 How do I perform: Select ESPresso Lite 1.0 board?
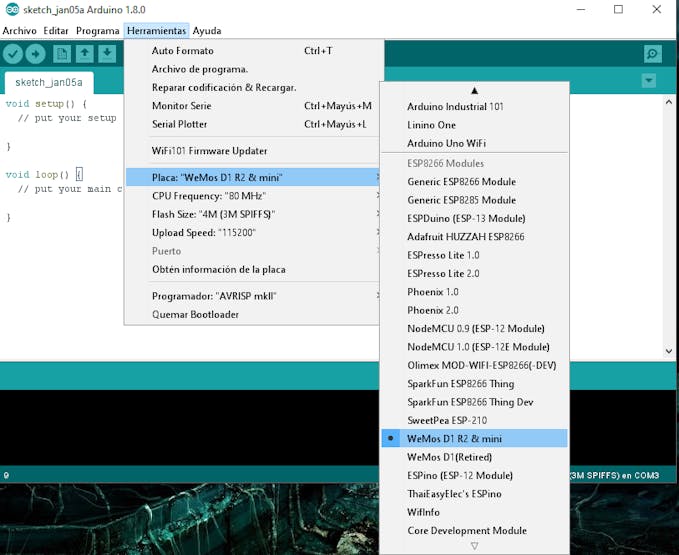click(x=474, y=255)
